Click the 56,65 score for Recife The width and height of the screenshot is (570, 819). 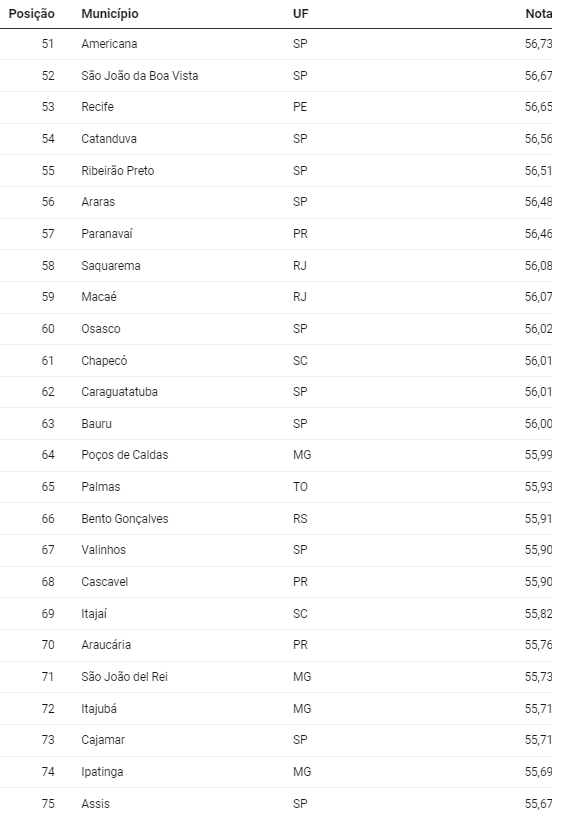(x=538, y=107)
